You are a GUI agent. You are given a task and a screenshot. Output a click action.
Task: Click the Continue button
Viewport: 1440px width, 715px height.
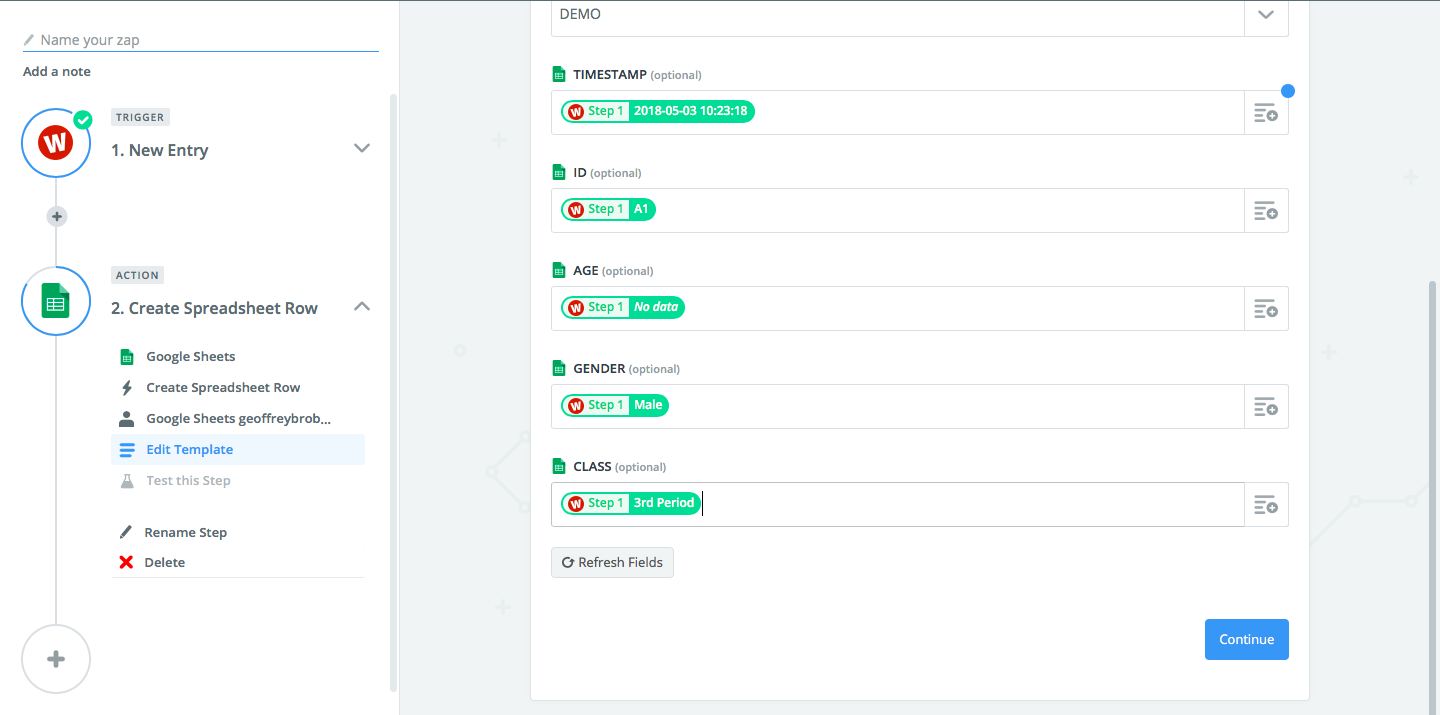click(1247, 639)
